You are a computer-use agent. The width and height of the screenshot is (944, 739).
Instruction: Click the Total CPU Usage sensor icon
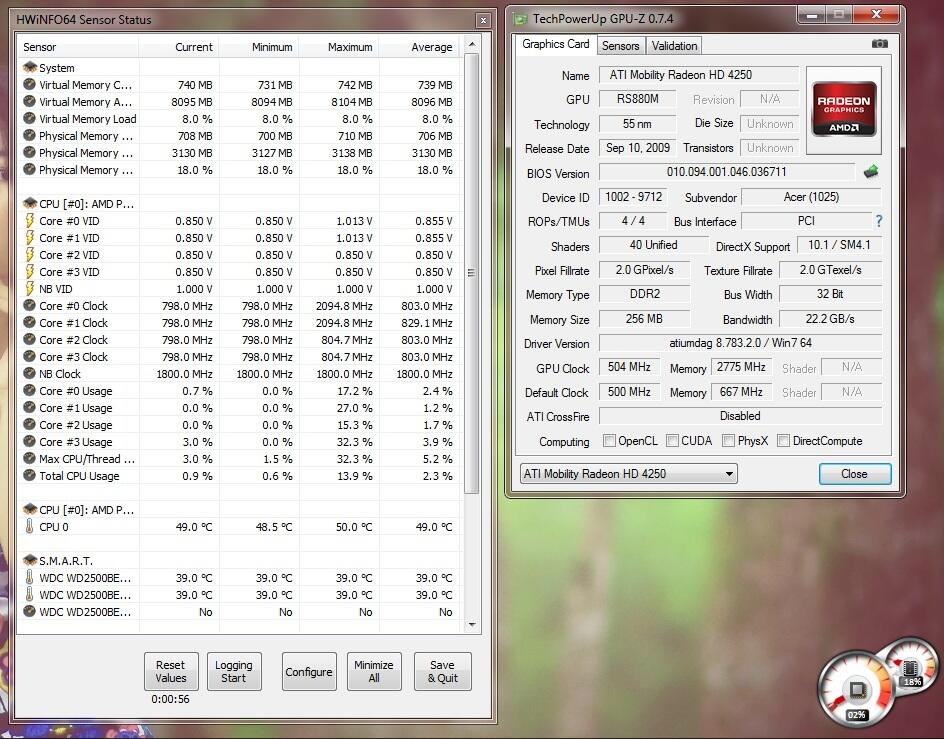pyautogui.click(x=30, y=475)
